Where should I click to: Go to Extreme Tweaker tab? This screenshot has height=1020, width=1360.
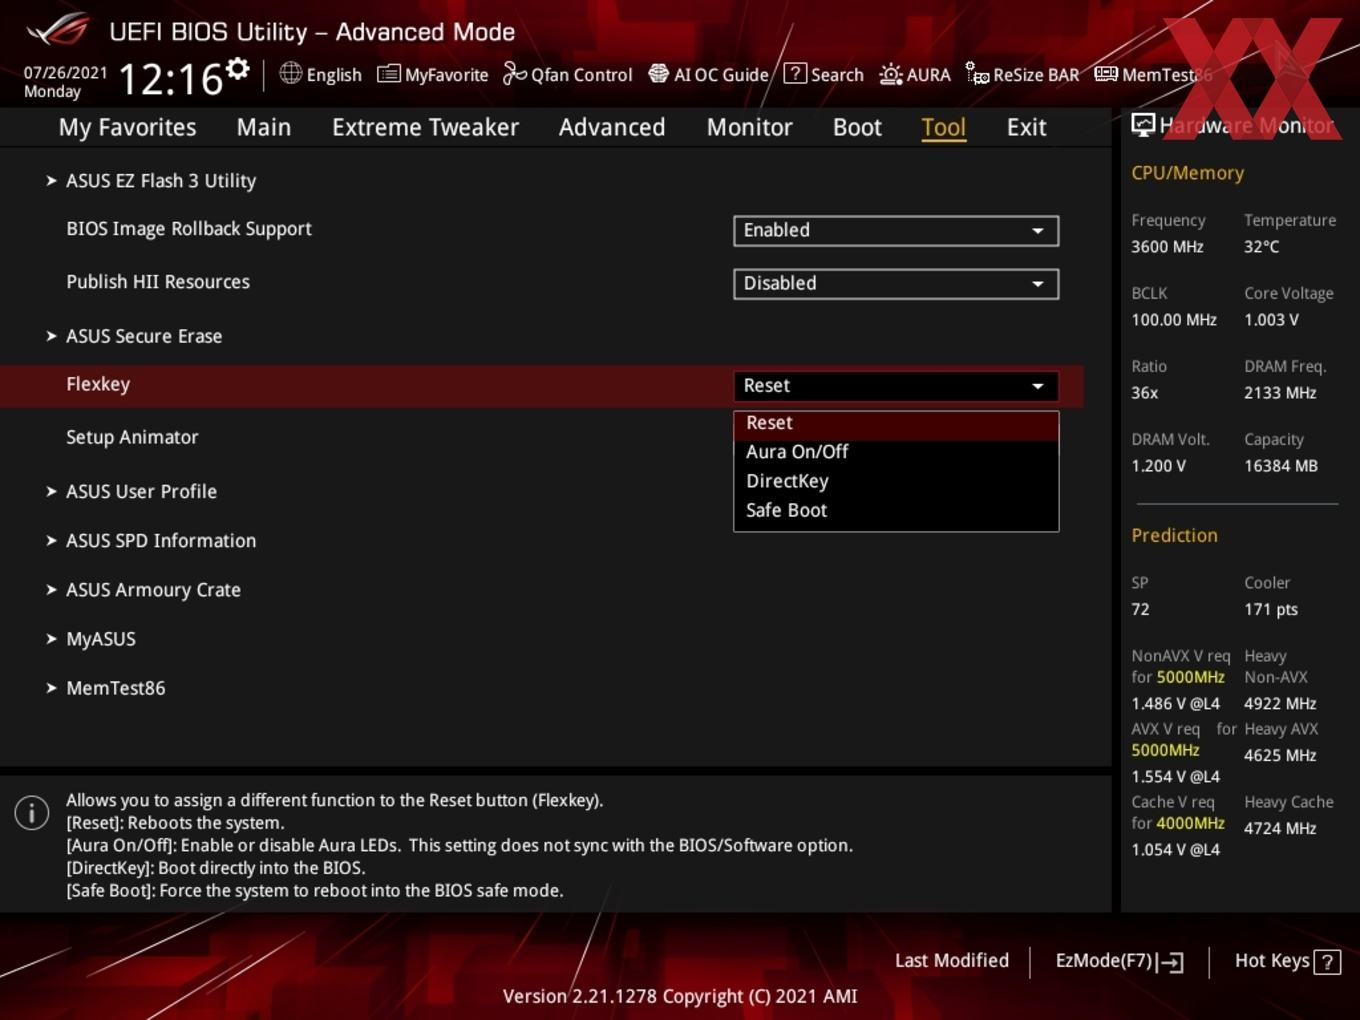[425, 128]
